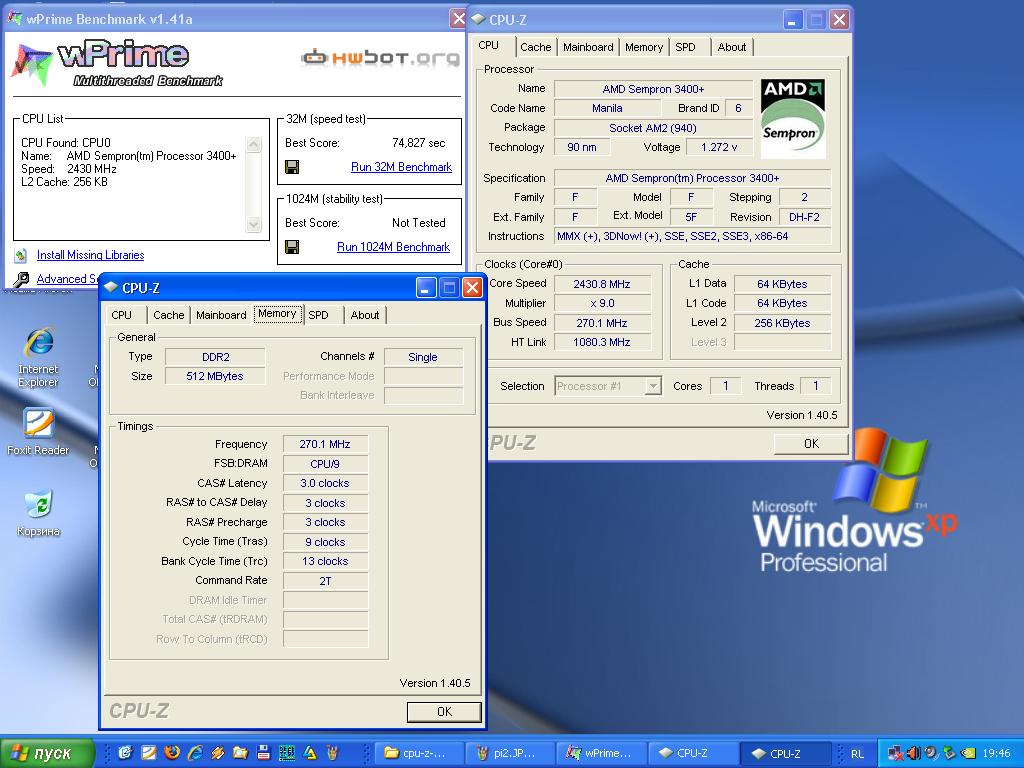Screen dimensions: 1024x768
Task: Click the green chip quick launch icon
Action: click(x=287, y=752)
